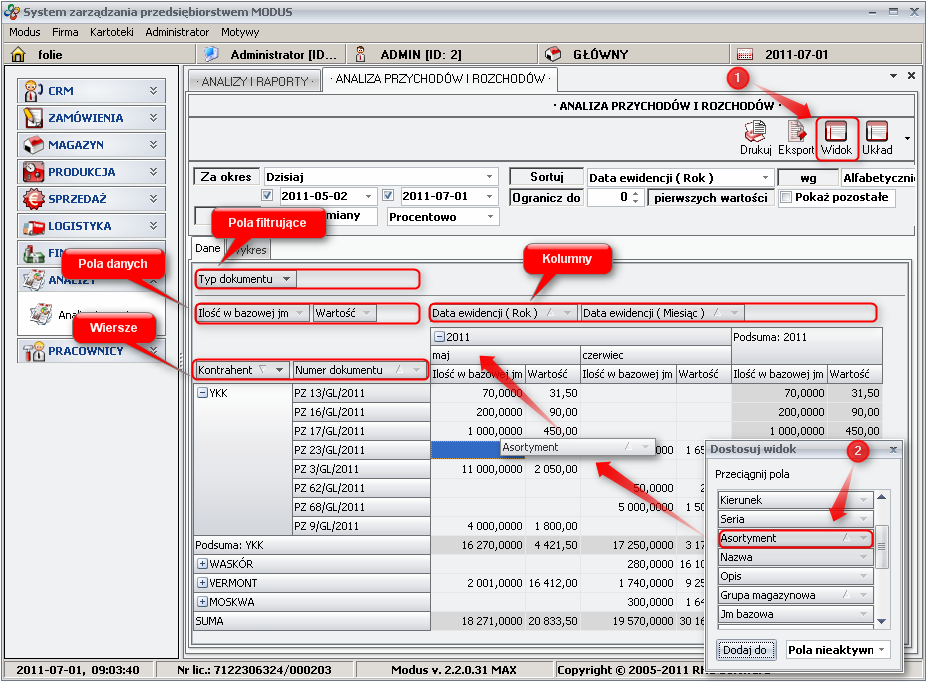Enable the Pokaż pozostałe checkbox
The image size is (927, 682).
(785, 197)
